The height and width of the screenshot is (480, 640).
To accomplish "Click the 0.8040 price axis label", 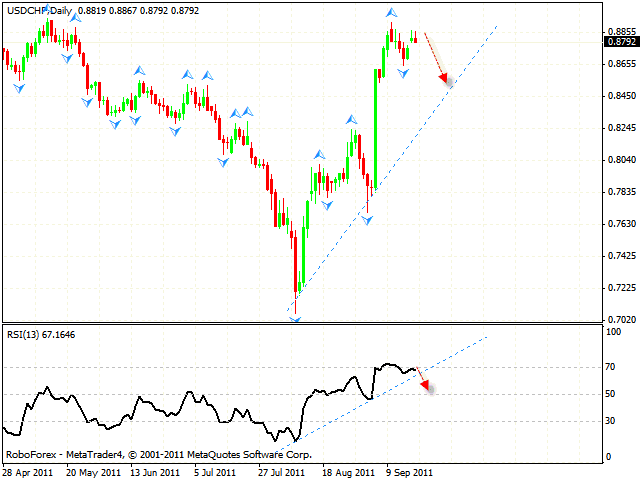I will (620, 160).
